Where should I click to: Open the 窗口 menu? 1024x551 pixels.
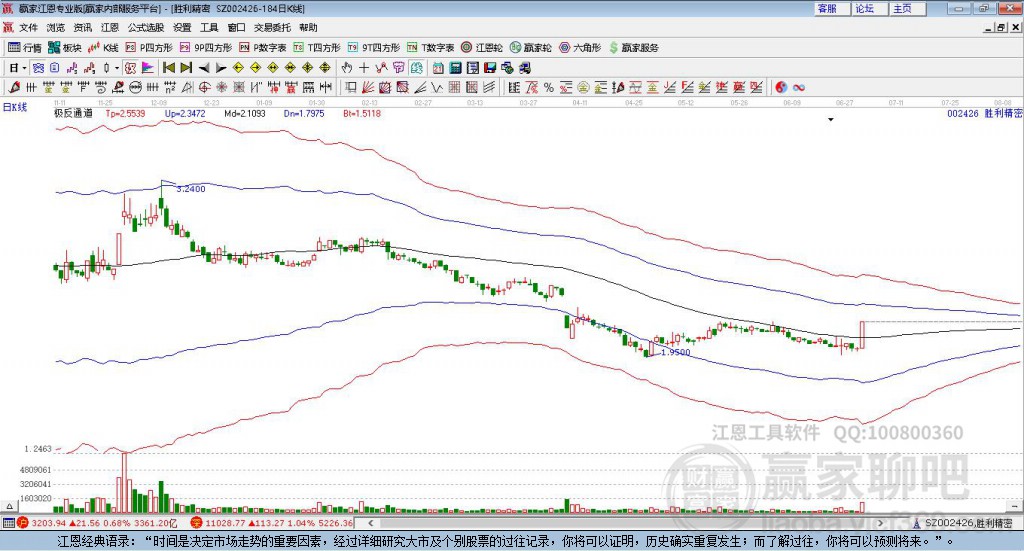pyautogui.click(x=236, y=27)
